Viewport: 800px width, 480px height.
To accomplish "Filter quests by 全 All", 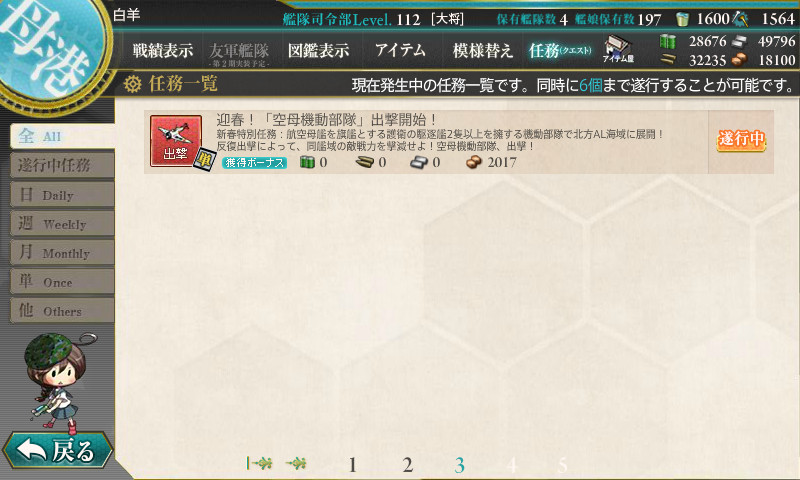I will point(62,136).
